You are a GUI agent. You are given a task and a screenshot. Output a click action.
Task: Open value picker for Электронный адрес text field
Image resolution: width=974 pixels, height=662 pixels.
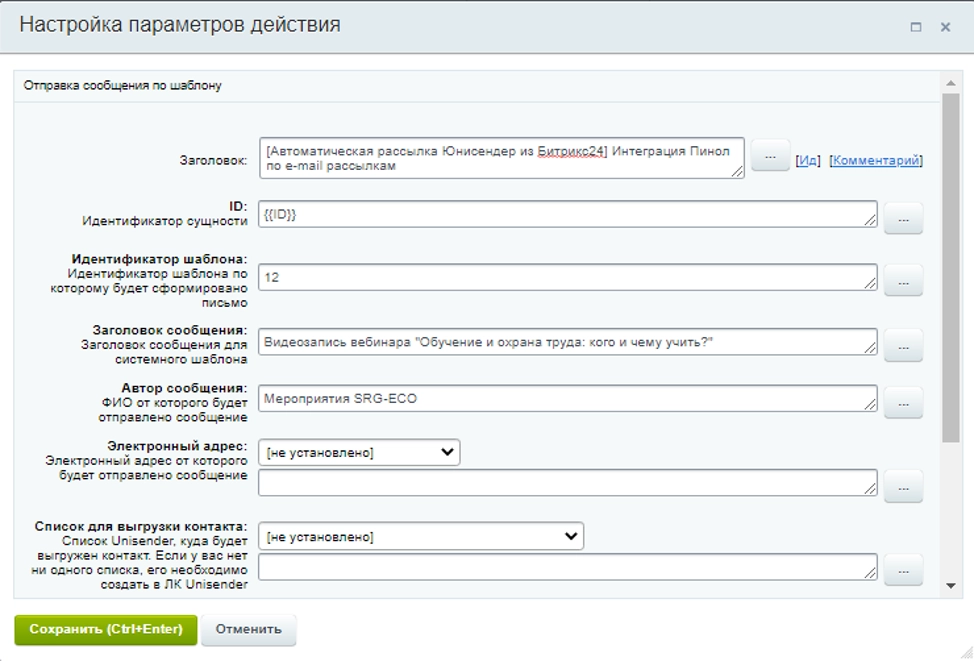click(x=903, y=486)
